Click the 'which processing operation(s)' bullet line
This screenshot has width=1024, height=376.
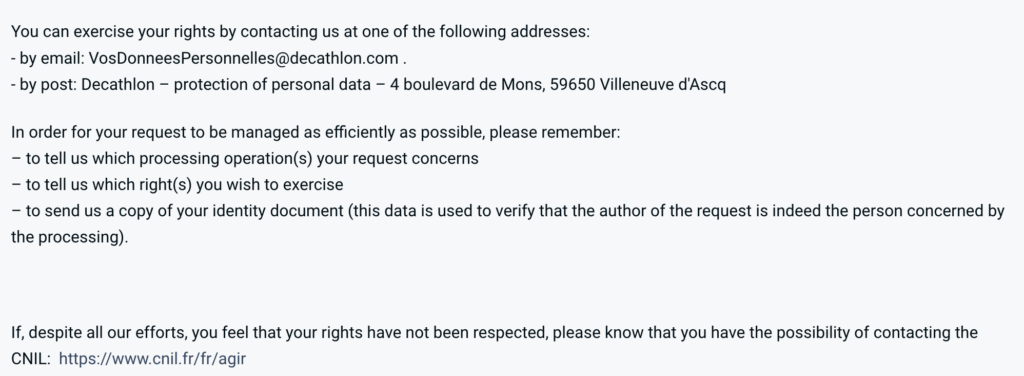[245, 159]
